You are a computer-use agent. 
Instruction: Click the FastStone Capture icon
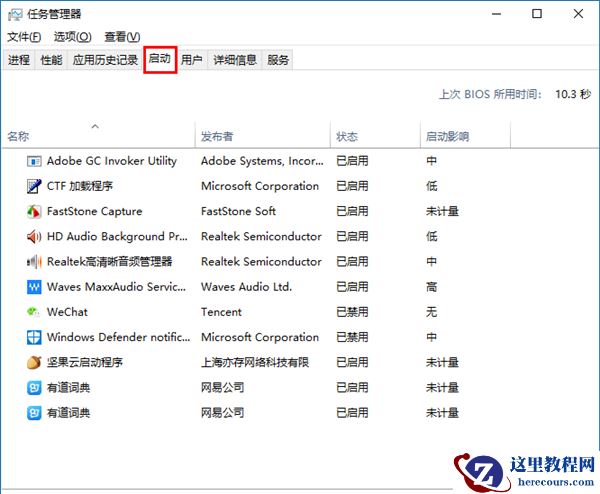point(34,212)
